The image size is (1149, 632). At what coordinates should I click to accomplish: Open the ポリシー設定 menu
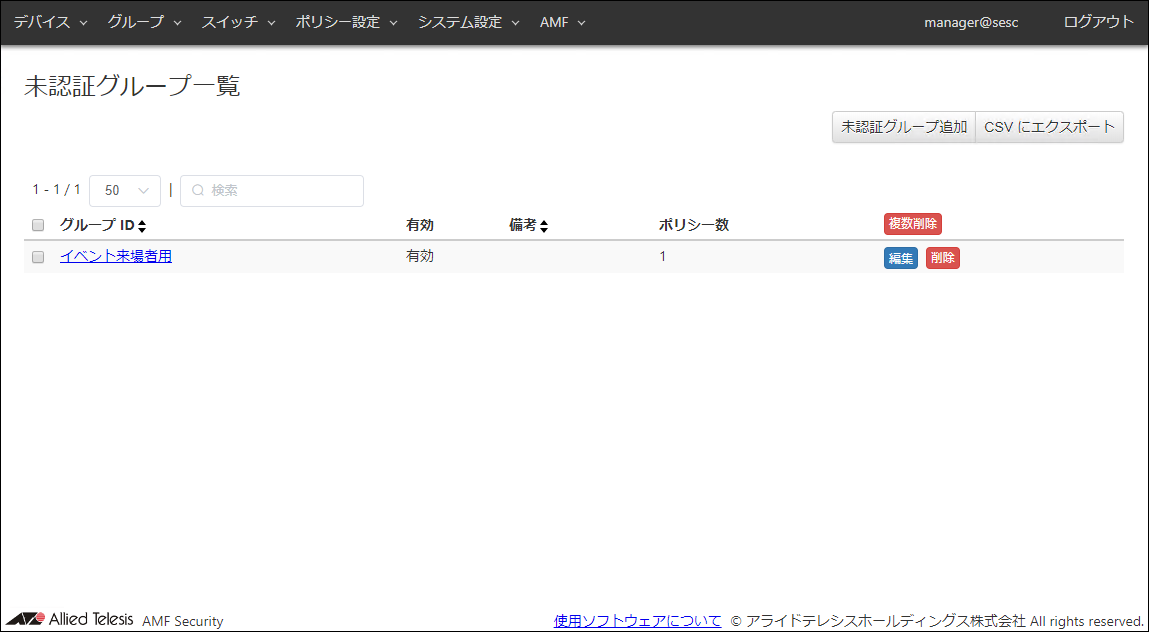pos(346,22)
